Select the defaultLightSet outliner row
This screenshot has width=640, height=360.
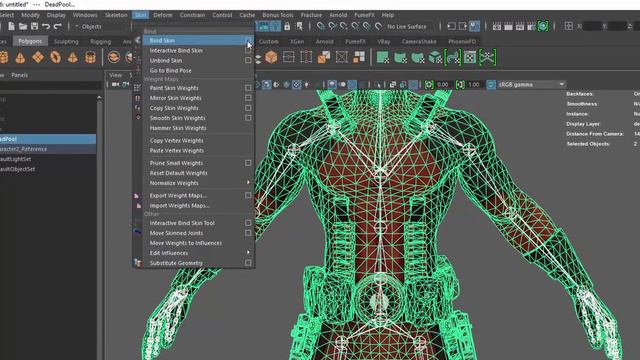coord(48,159)
